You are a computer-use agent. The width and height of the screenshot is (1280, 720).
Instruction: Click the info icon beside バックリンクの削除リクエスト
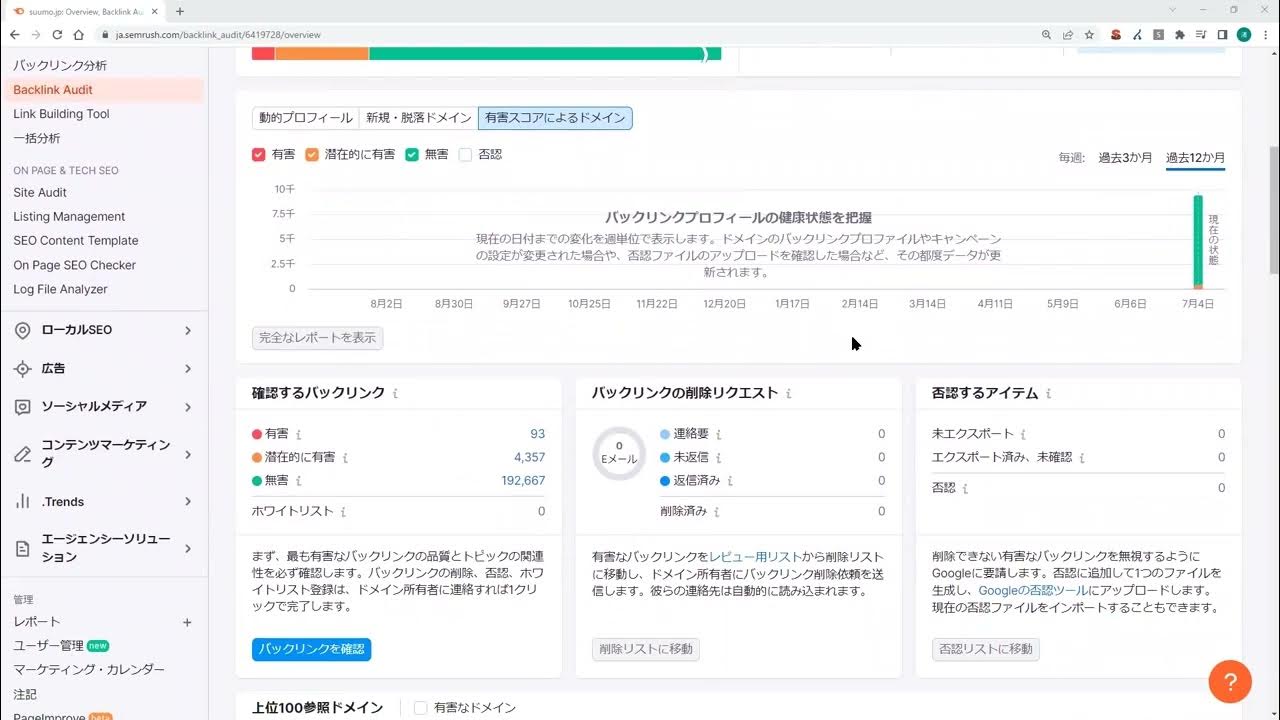(x=788, y=394)
